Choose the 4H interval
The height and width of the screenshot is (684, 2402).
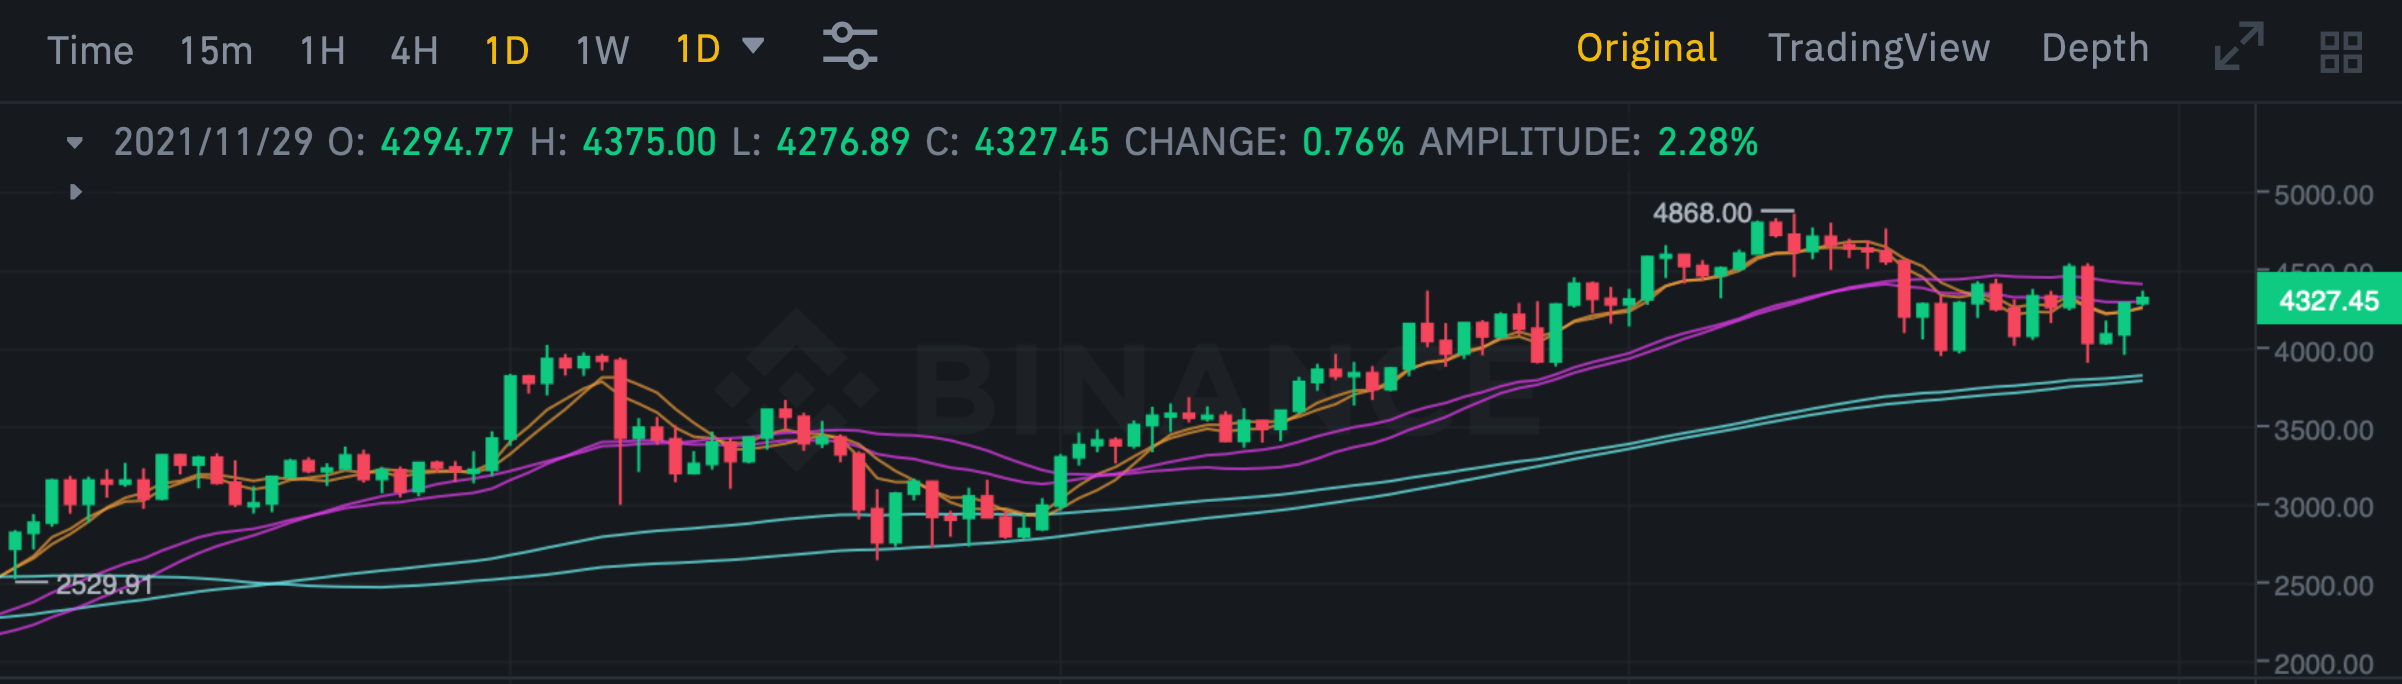[x=414, y=50]
